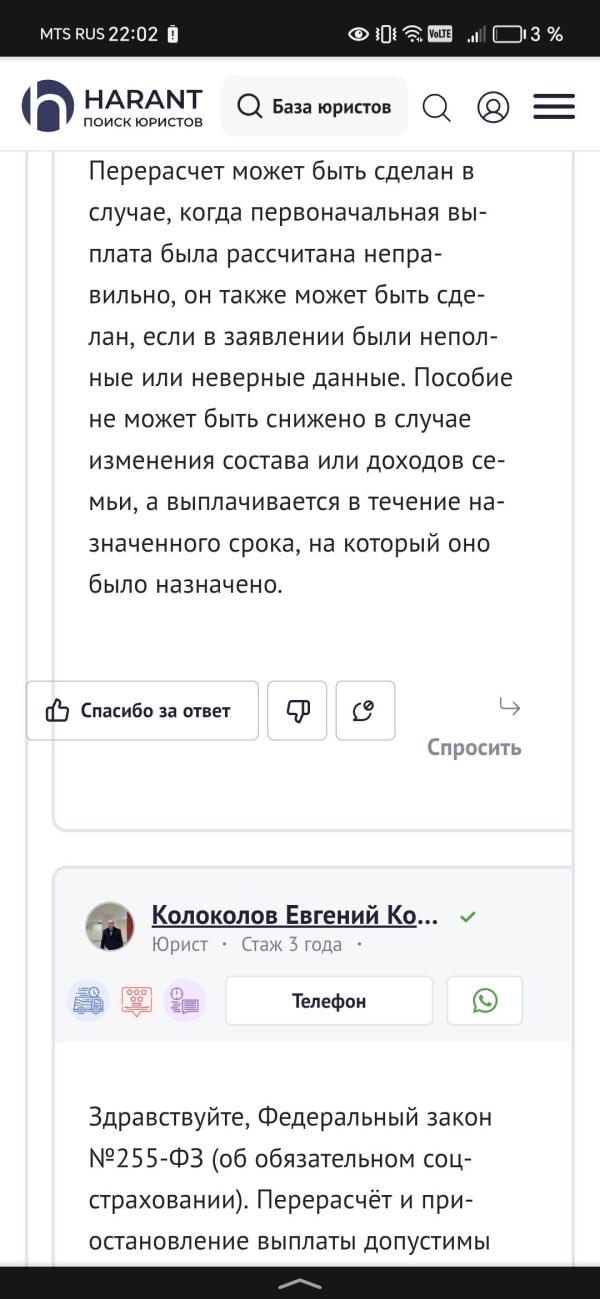Open the search magnifier icon
This screenshot has height=1299, width=600.
pos(437,107)
